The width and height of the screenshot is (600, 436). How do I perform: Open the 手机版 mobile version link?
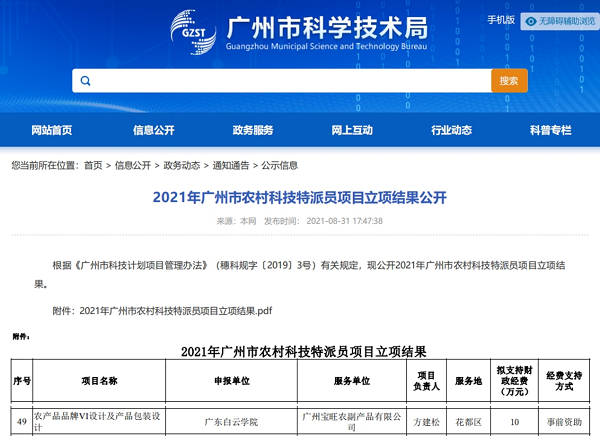pyautogui.click(x=501, y=20)
